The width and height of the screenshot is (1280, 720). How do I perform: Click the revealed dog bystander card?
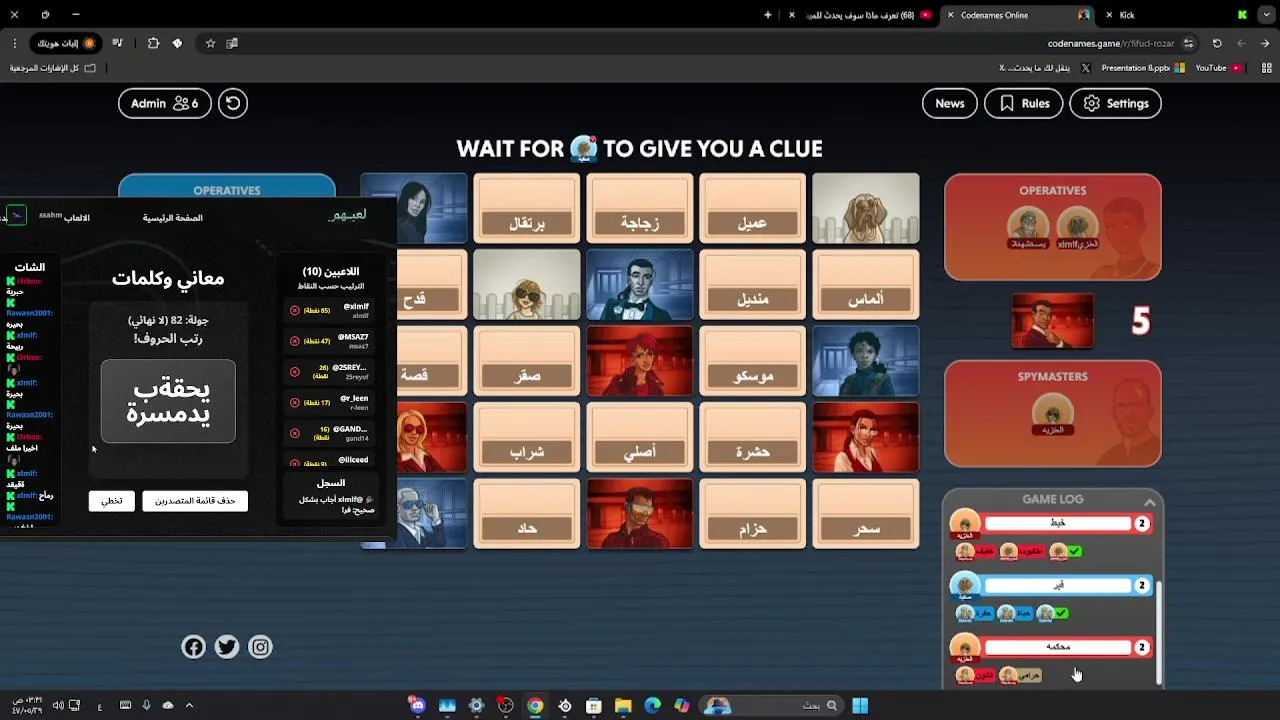pos(865,208)
